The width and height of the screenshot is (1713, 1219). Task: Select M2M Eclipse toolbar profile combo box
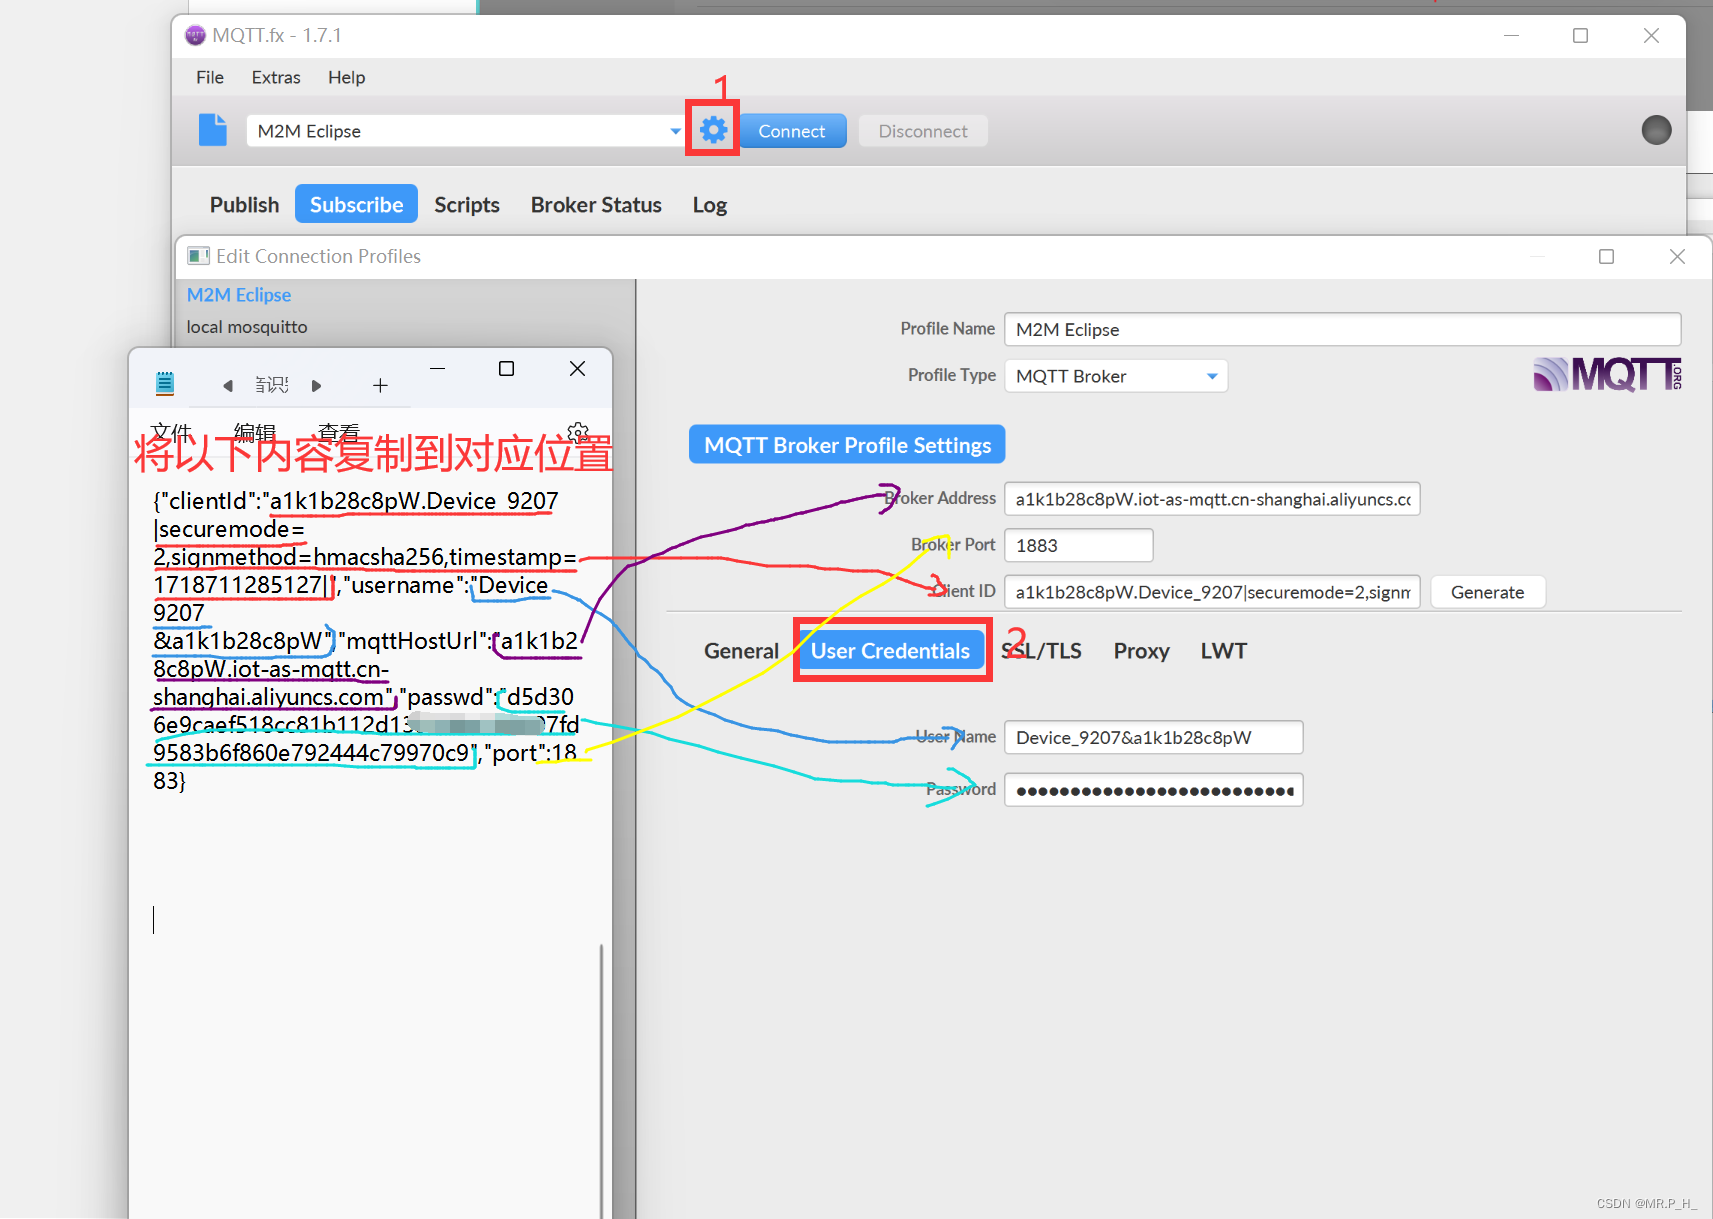[x=465, y=131]
